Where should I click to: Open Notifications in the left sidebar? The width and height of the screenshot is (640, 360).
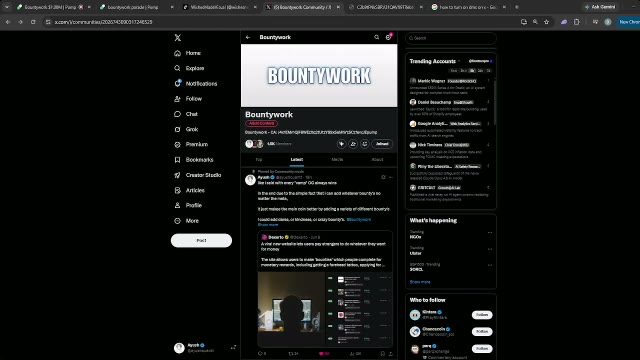(196, 83)
